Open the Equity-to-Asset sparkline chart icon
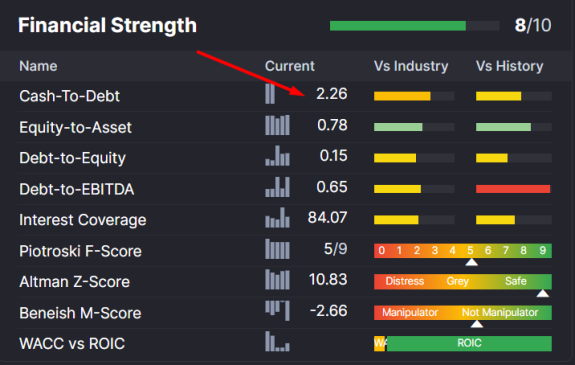Viewport: 575px width, 365px height. 277,125
